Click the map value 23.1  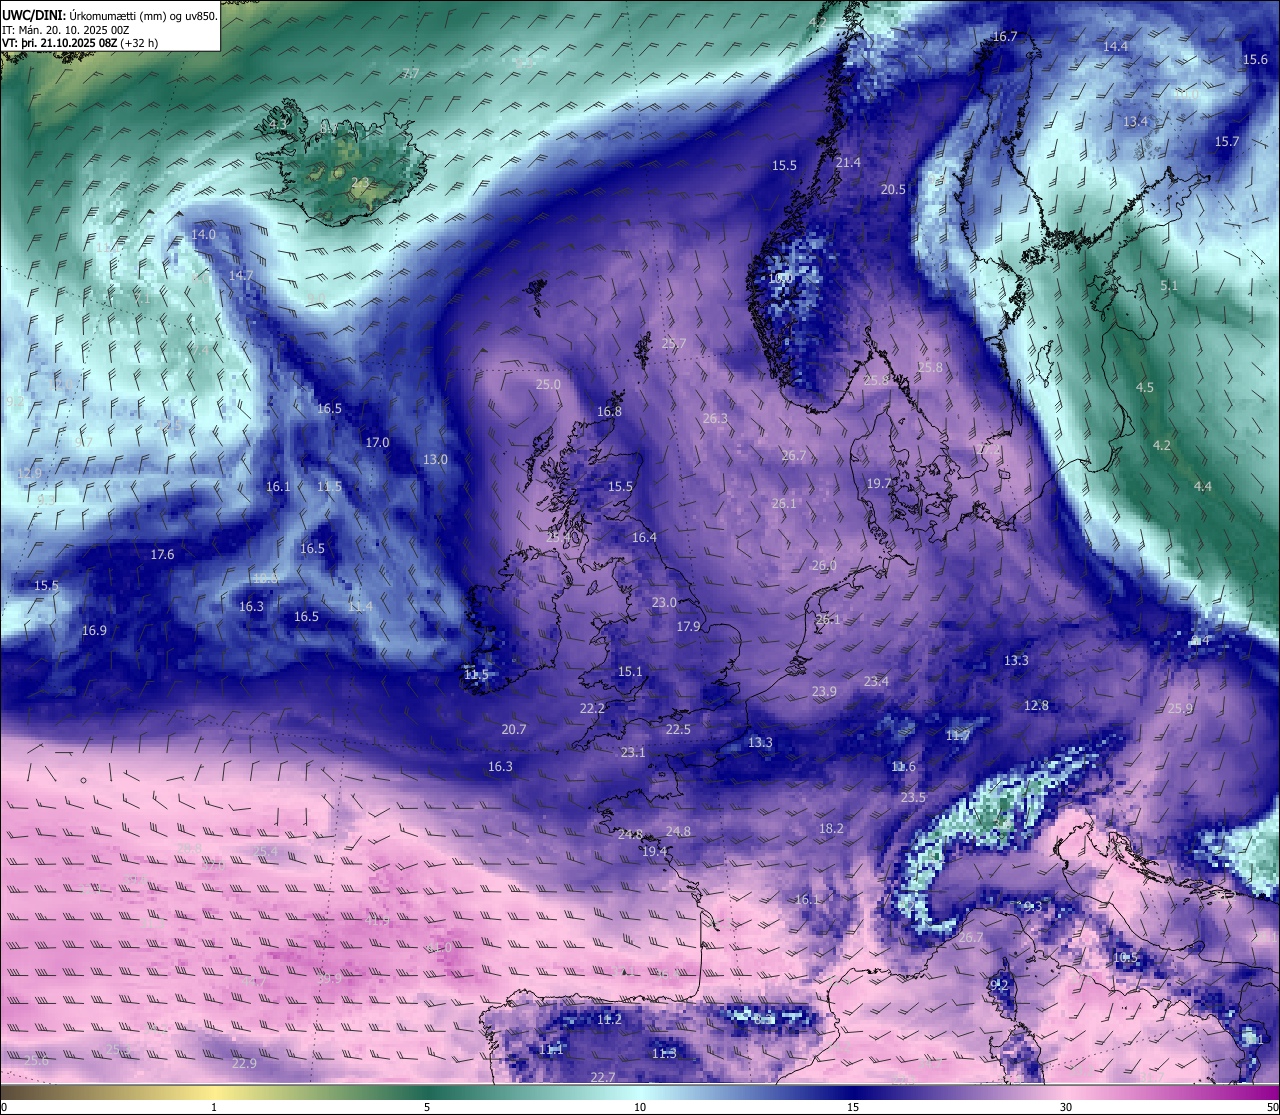(x=633, y=753)
